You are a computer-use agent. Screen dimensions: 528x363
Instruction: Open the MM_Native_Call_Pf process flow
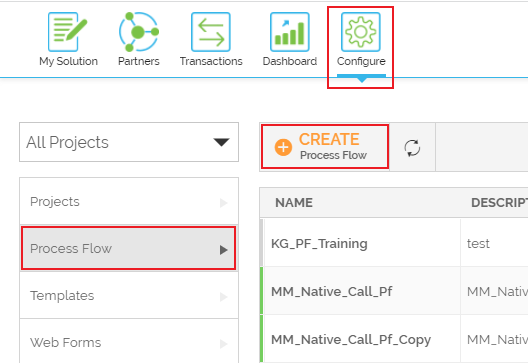tap(331, 291)
